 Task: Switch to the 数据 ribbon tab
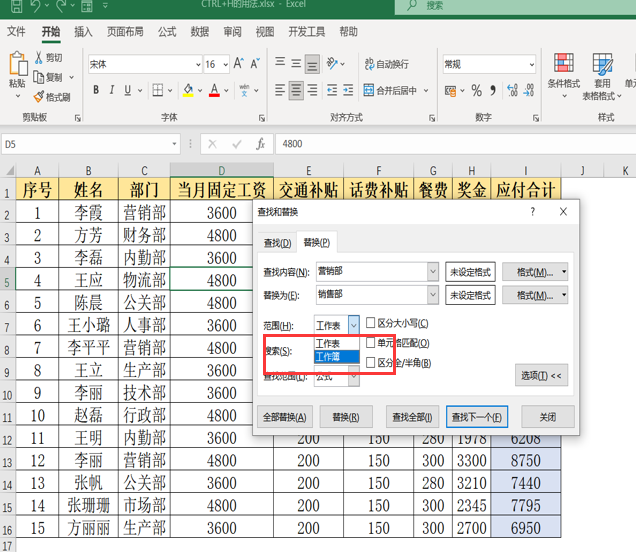pyautogui.click(x=200, y=32)
